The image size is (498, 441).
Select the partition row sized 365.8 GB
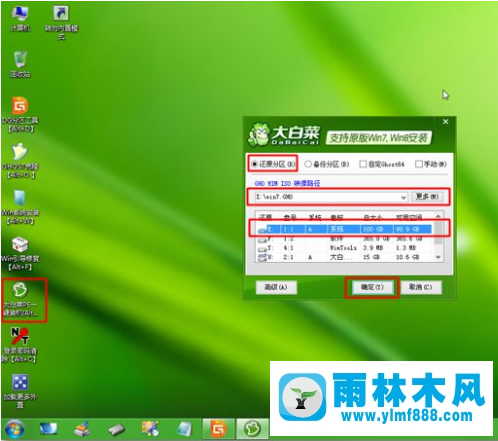[x=345, y=239]
